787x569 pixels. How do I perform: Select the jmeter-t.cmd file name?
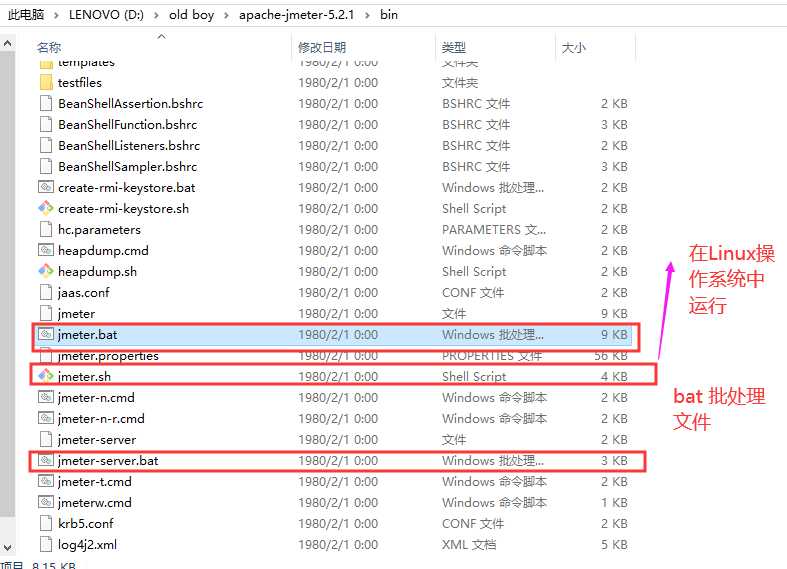94,481
